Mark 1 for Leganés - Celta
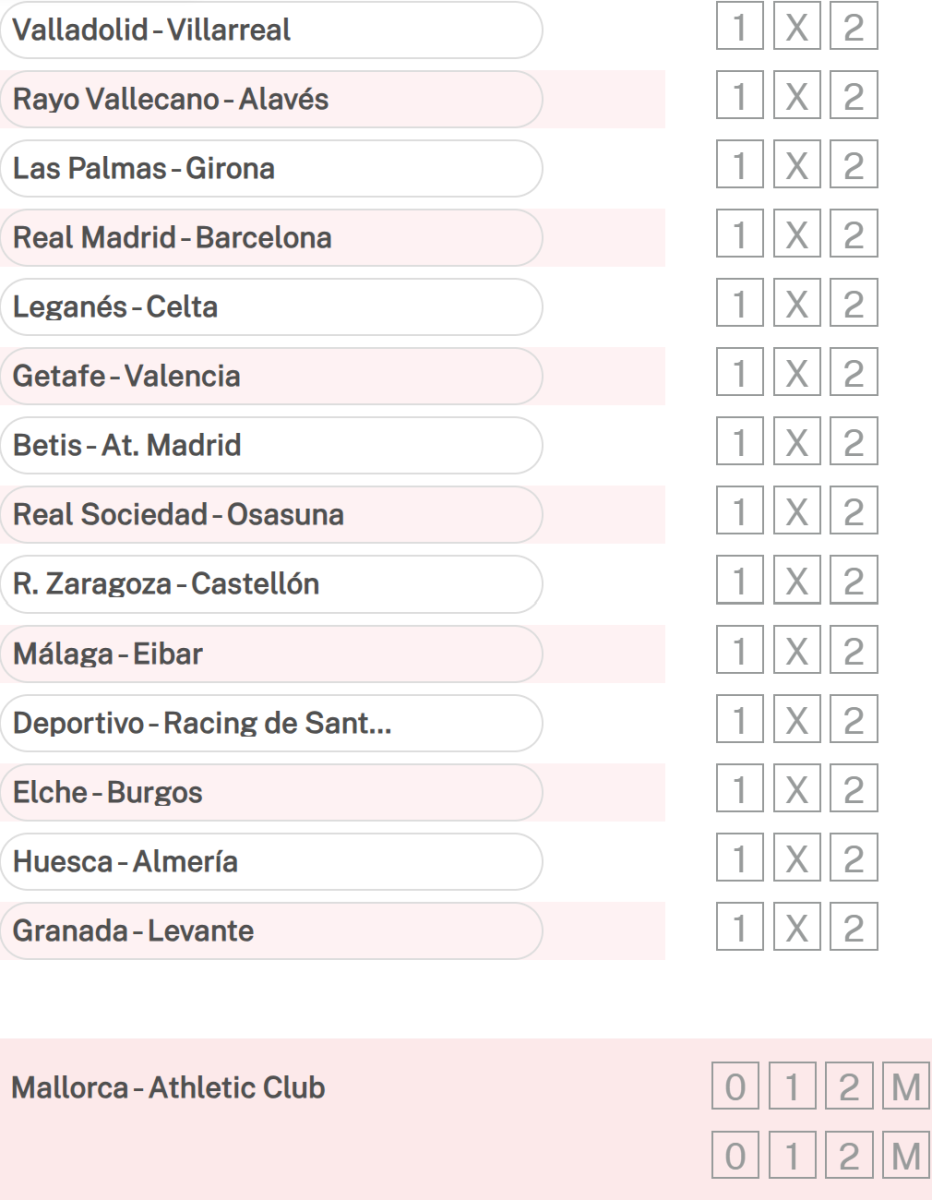Image resolution: width=932 pixels, height=1200 pixels. pos(739,308)
